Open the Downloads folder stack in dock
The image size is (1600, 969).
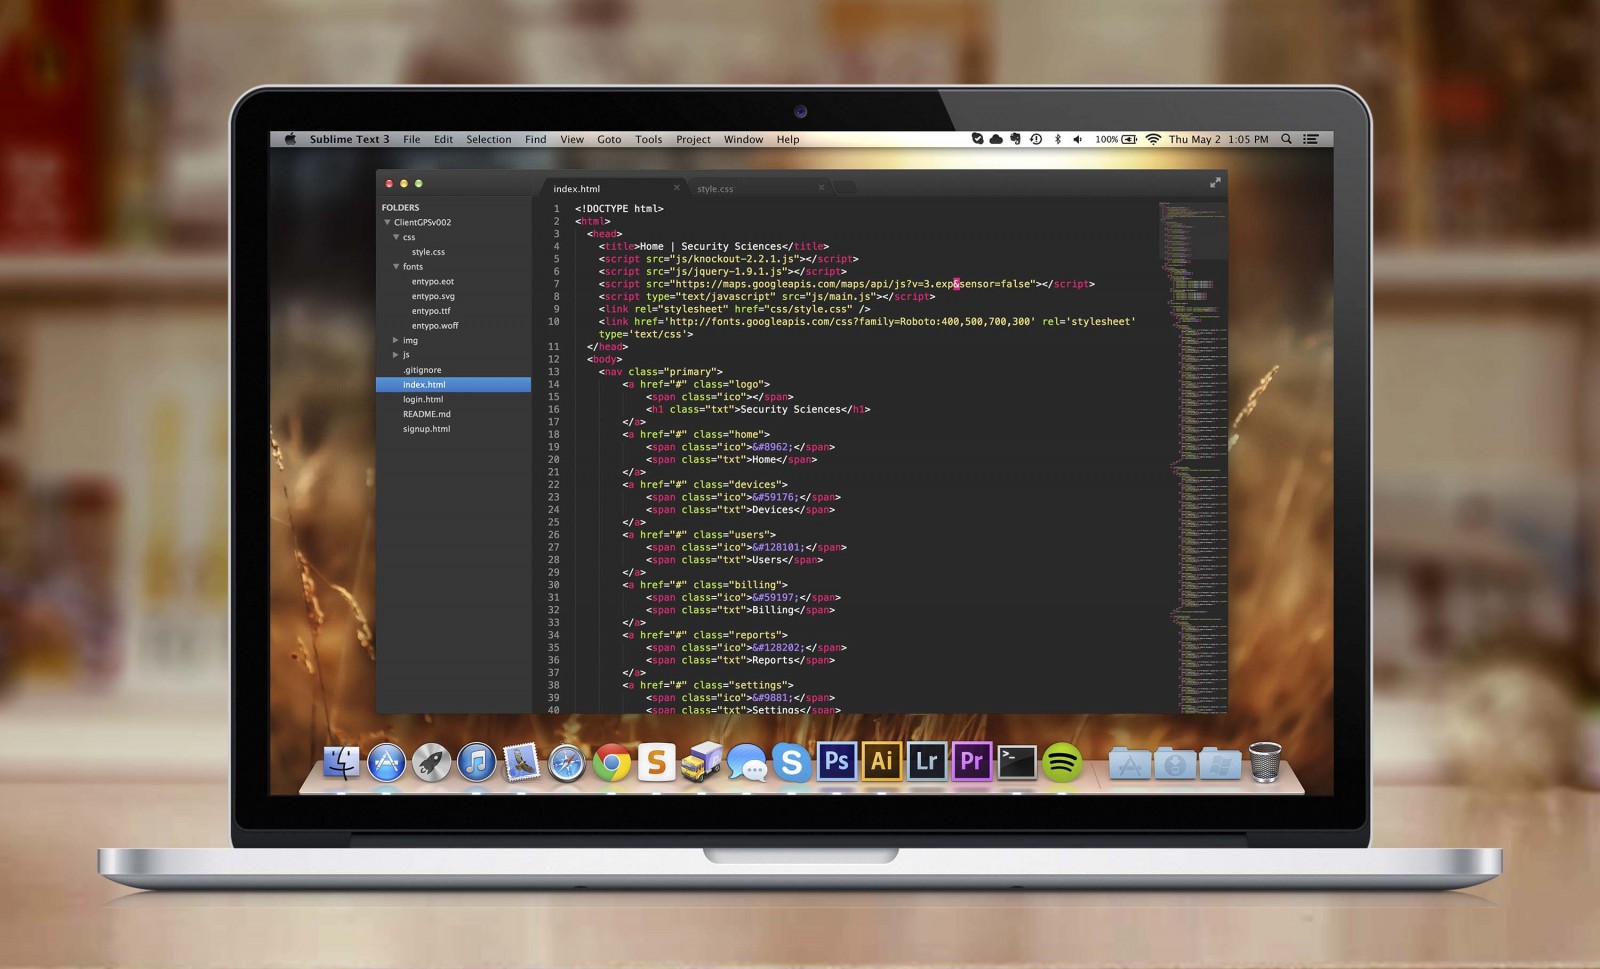coord(1175,764)
